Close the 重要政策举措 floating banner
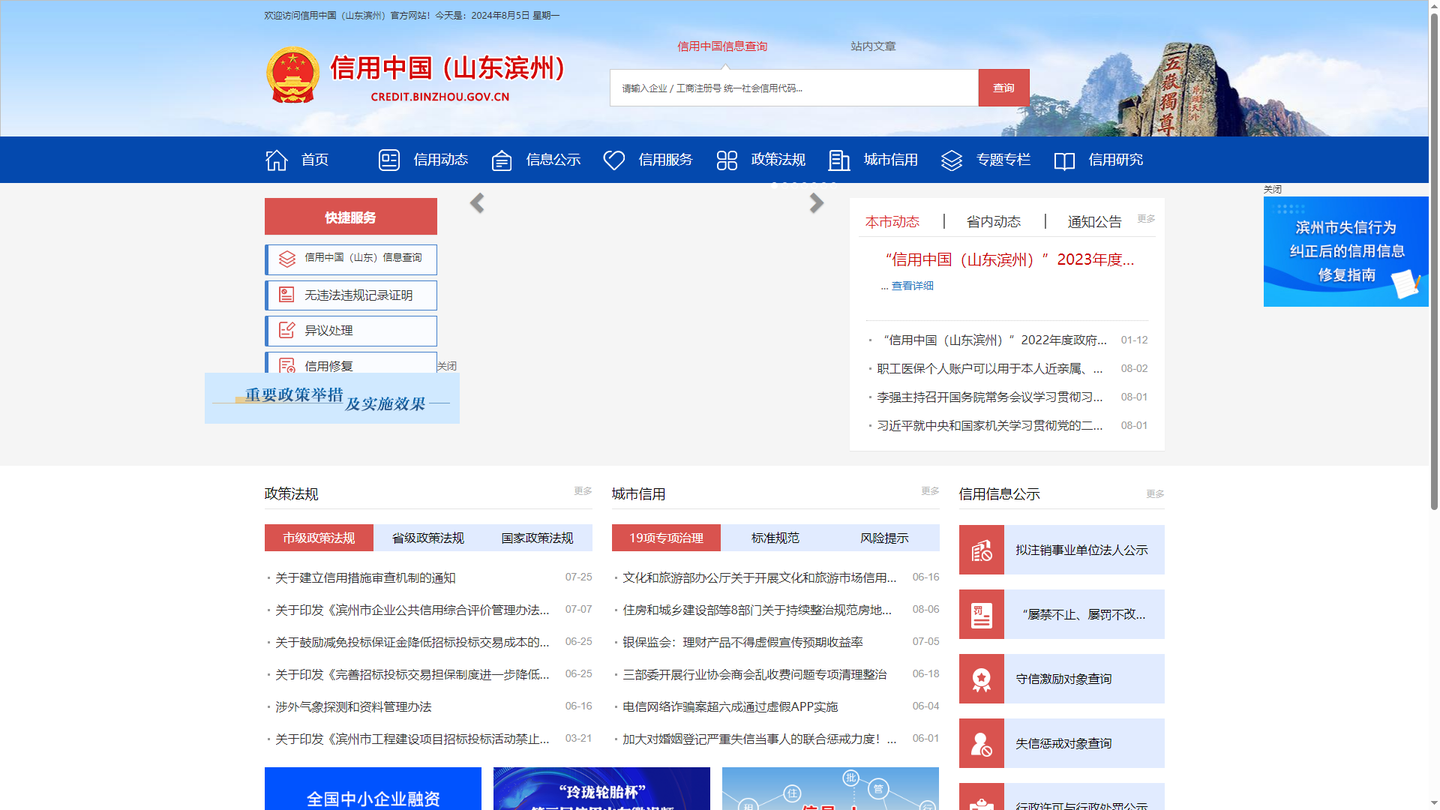The height and width of the screenshot is (810, 1440). (447, 366)
